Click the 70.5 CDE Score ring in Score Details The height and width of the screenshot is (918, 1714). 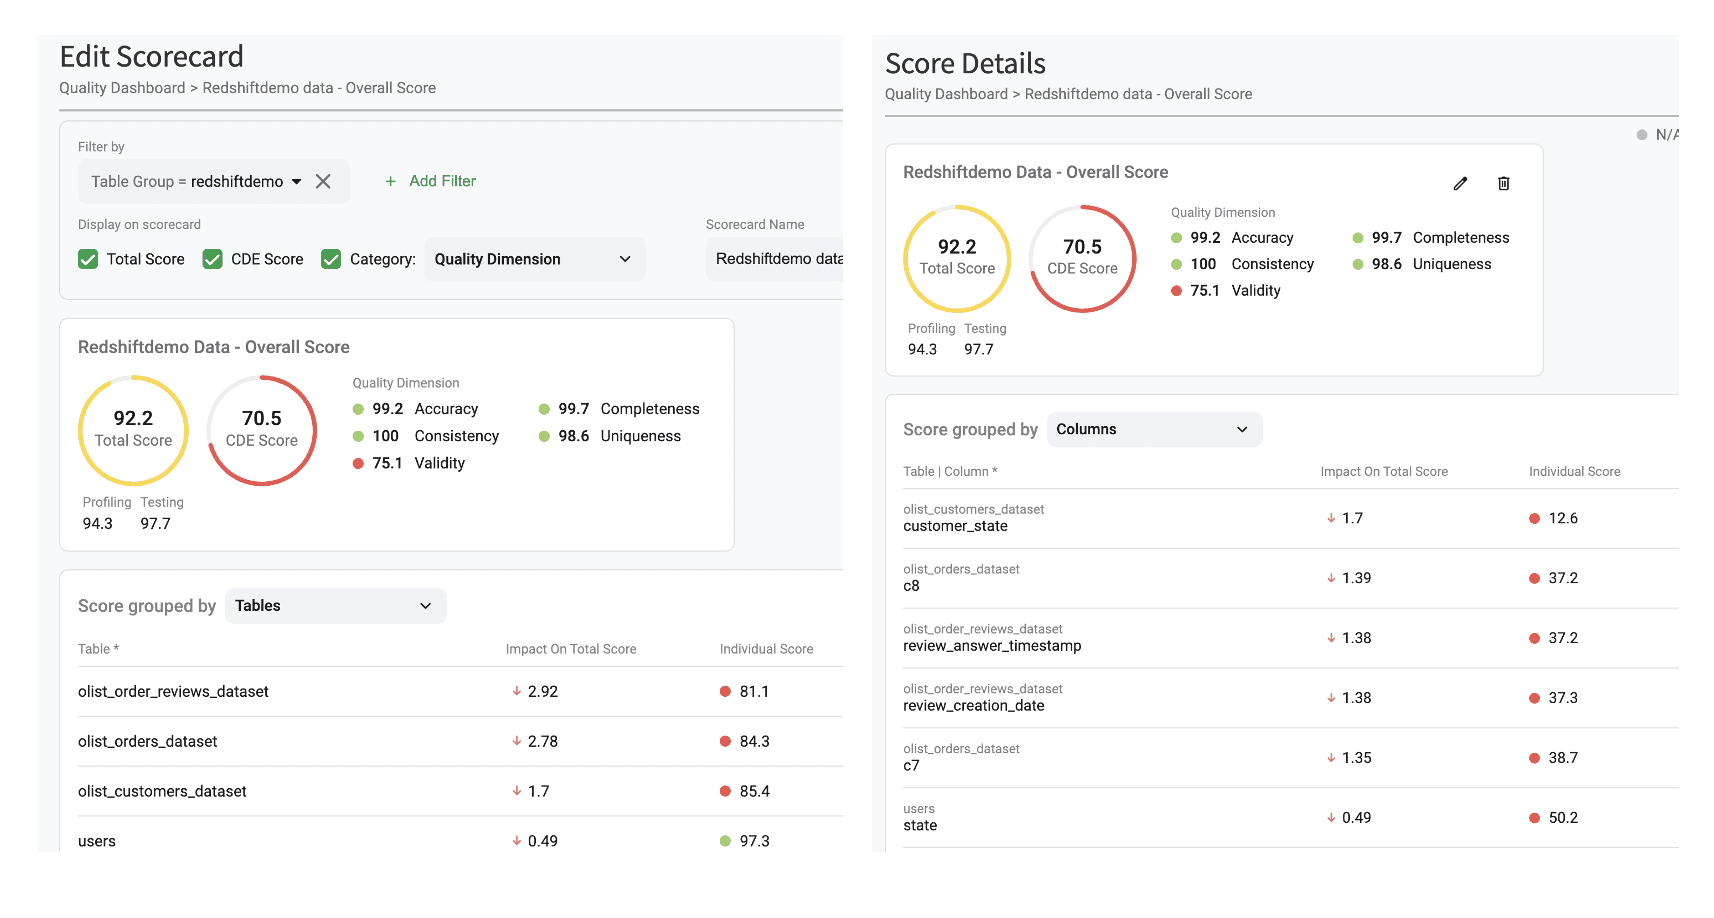pyautogui.click(x=1082, y=258)
